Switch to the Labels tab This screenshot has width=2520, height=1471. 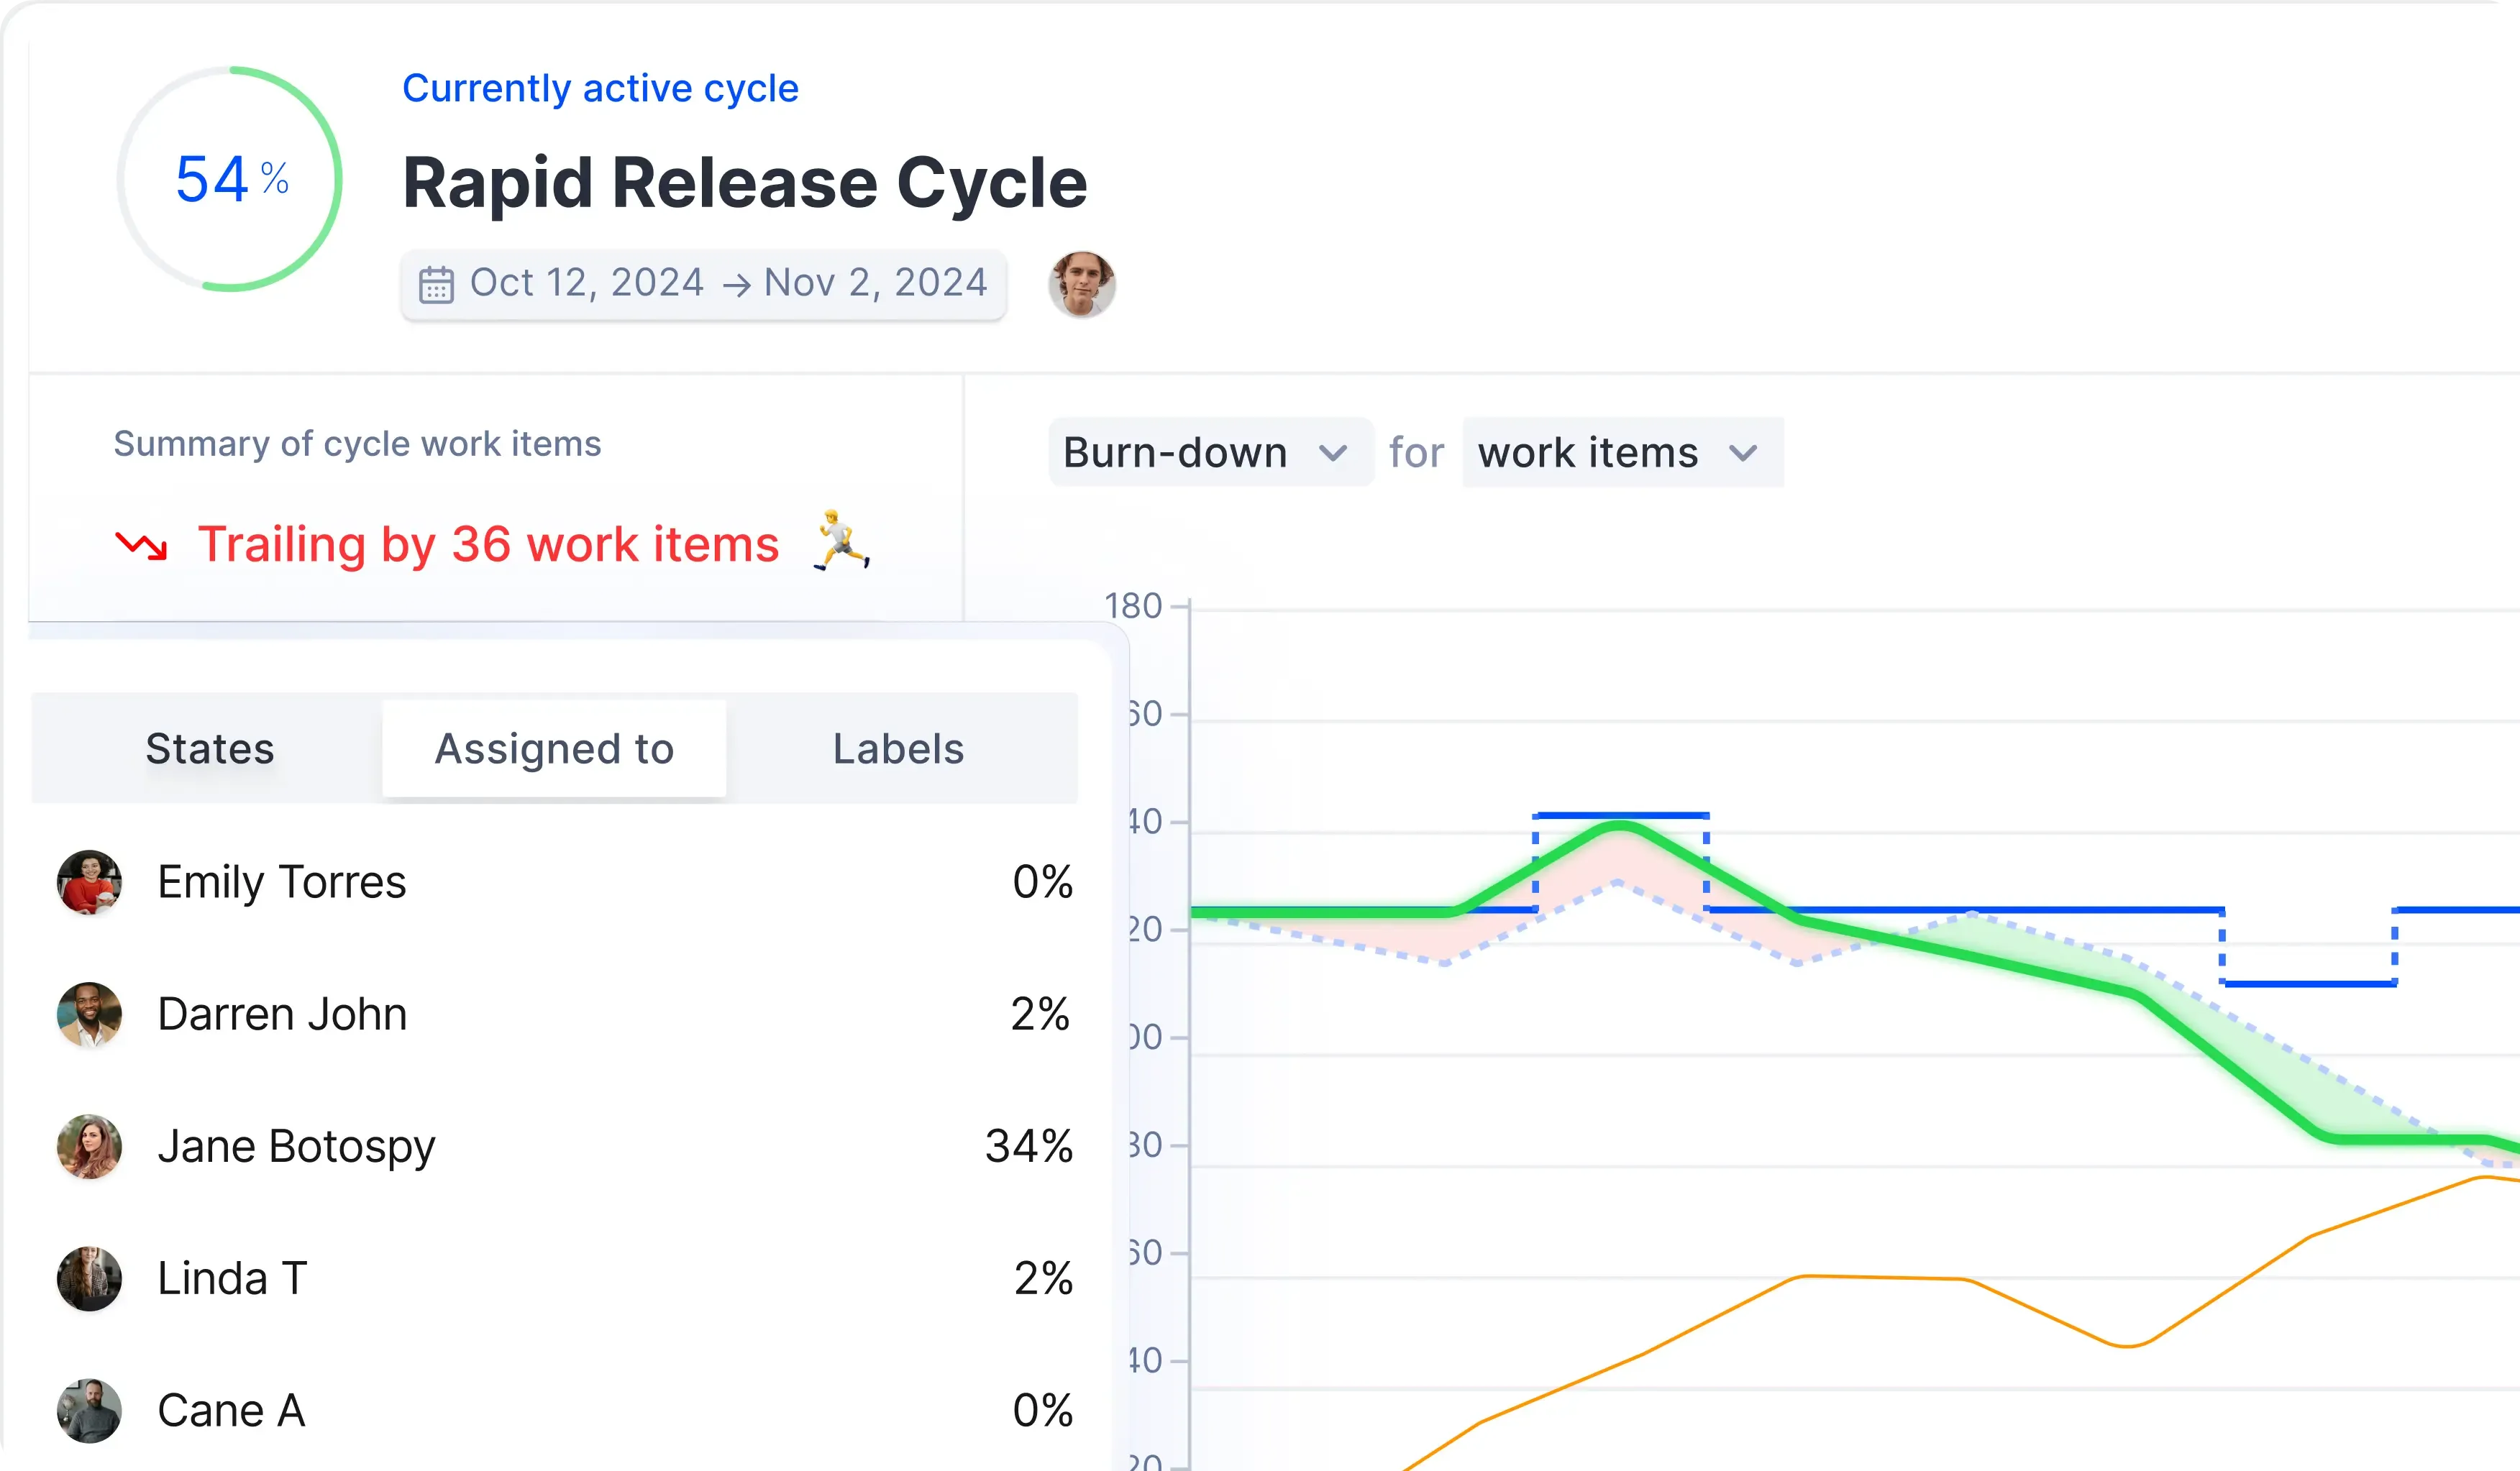tap(898, 749)
